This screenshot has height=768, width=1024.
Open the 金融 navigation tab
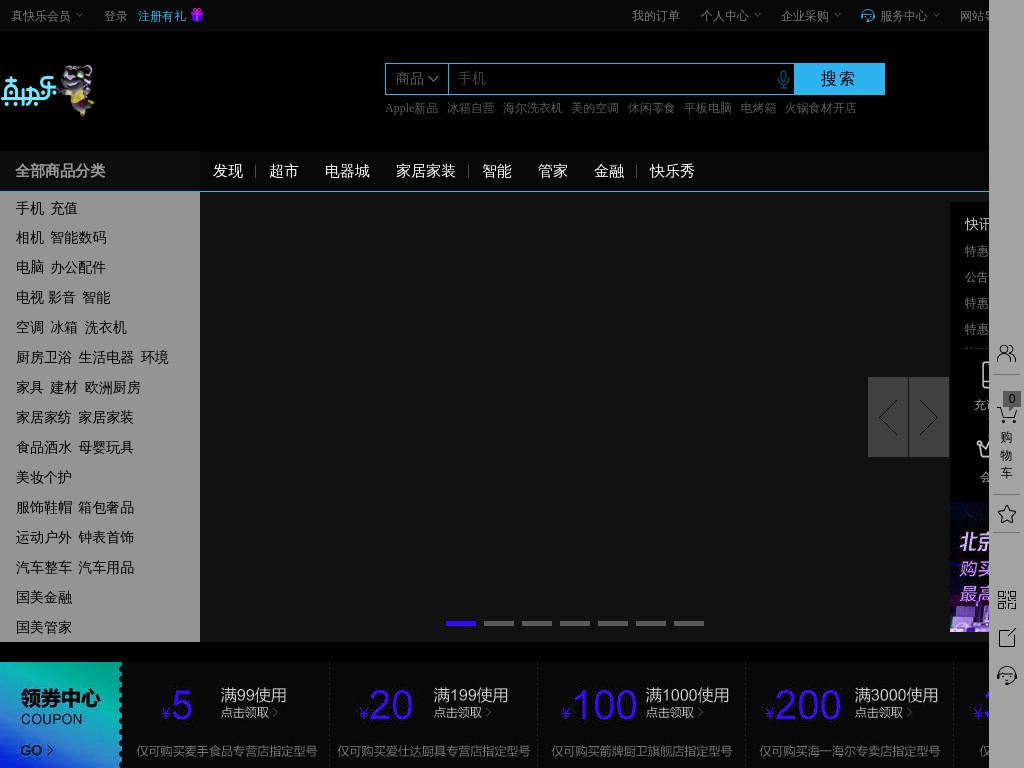tap(609, 171)
